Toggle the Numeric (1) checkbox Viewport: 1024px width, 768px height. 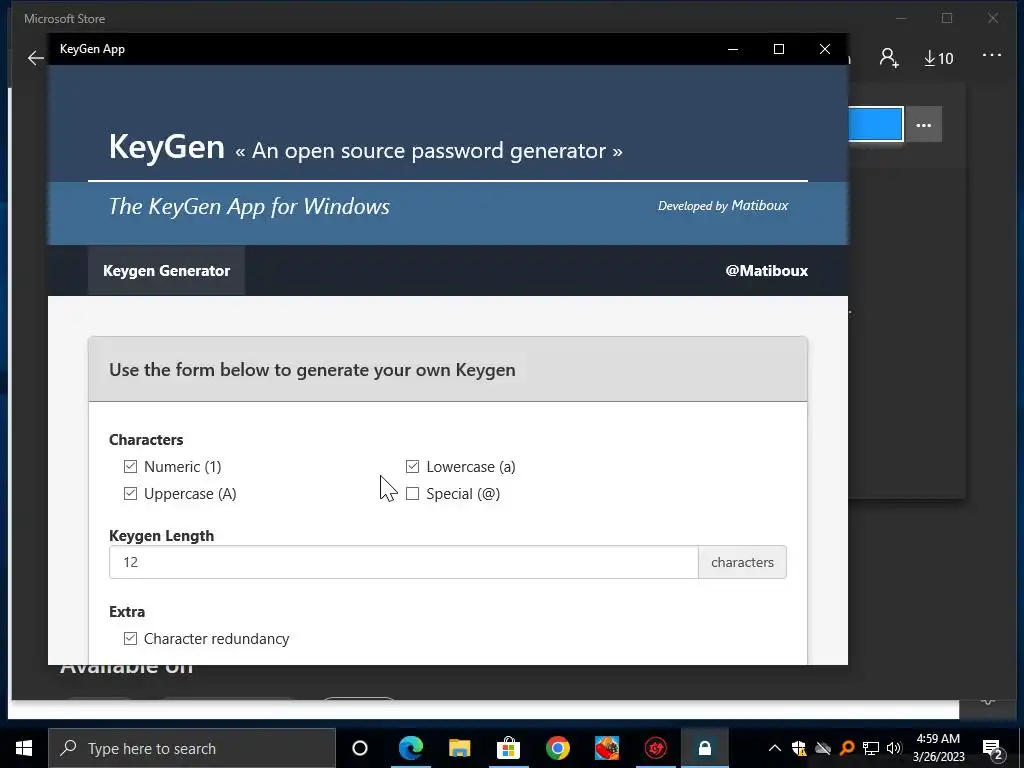131,466
